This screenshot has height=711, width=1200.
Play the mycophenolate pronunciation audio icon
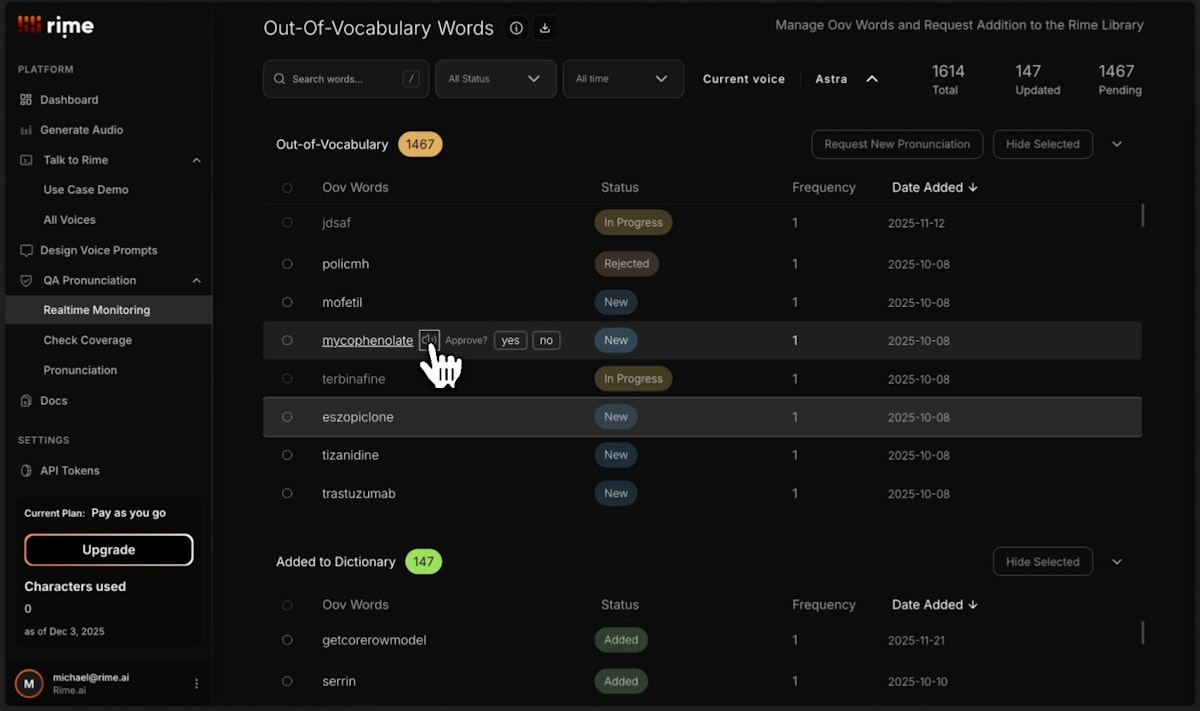point(429,340)
